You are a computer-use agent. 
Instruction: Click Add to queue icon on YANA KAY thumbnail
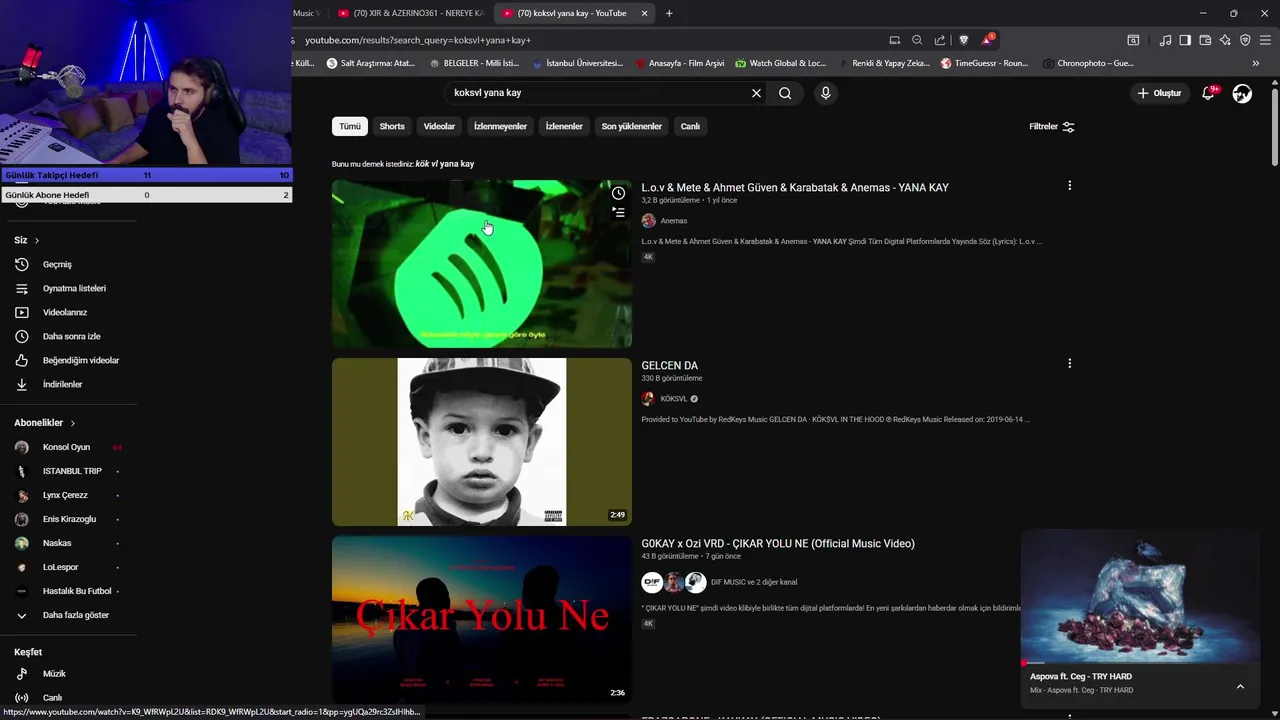click(x=618, y=212)
